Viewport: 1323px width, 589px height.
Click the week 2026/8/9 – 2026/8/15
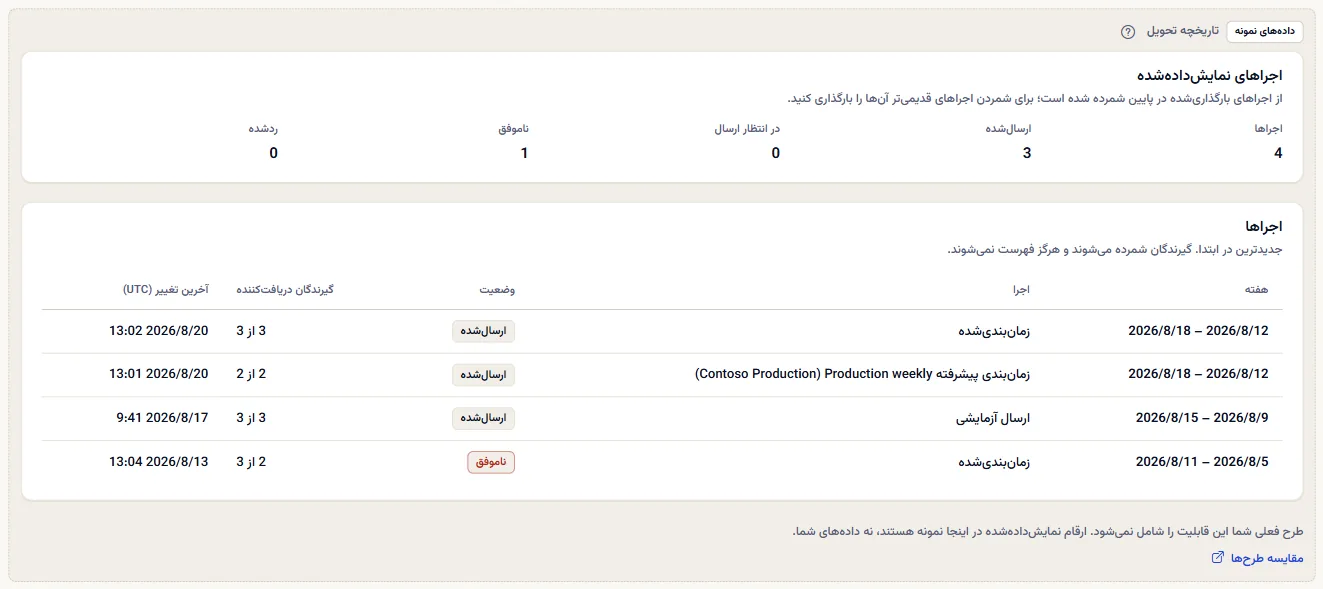[1202, 418]
